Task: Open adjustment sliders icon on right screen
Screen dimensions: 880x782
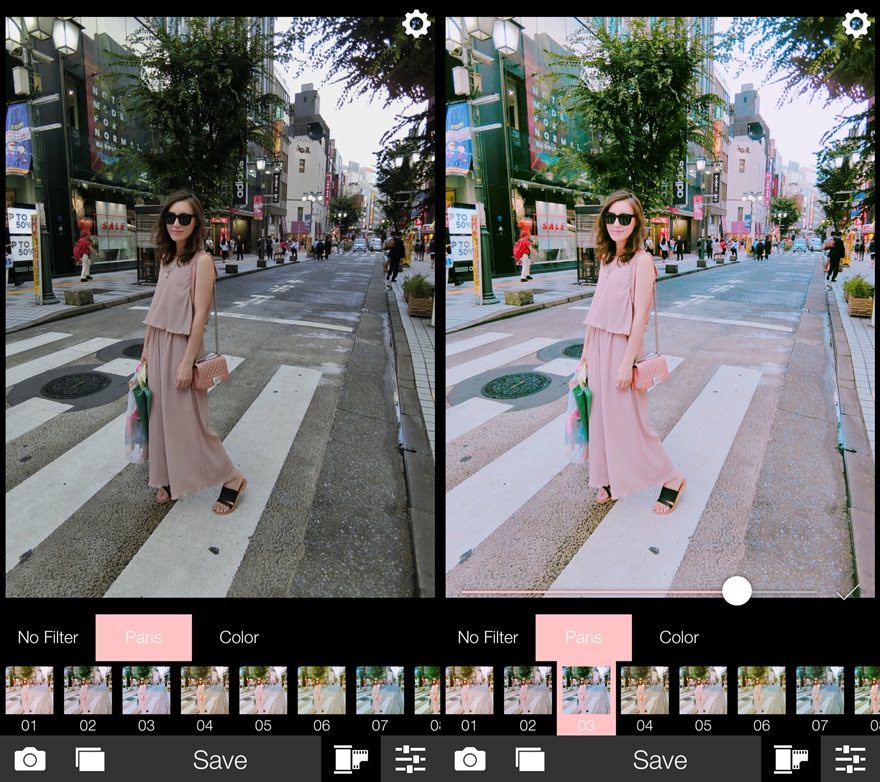Action: pyautogui.click(x=850, y=760)
